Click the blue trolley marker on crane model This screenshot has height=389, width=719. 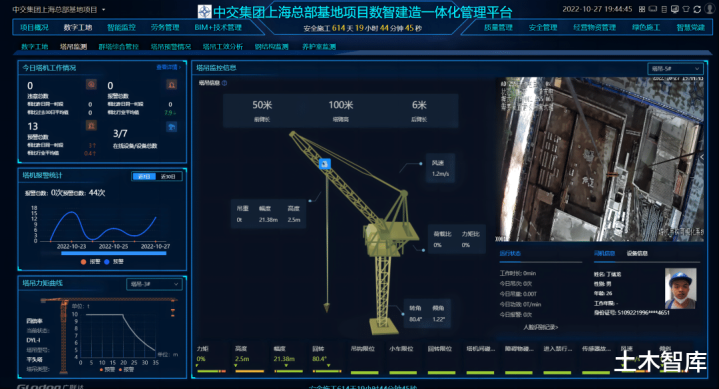pyautogui.click(x=325, y=164)
